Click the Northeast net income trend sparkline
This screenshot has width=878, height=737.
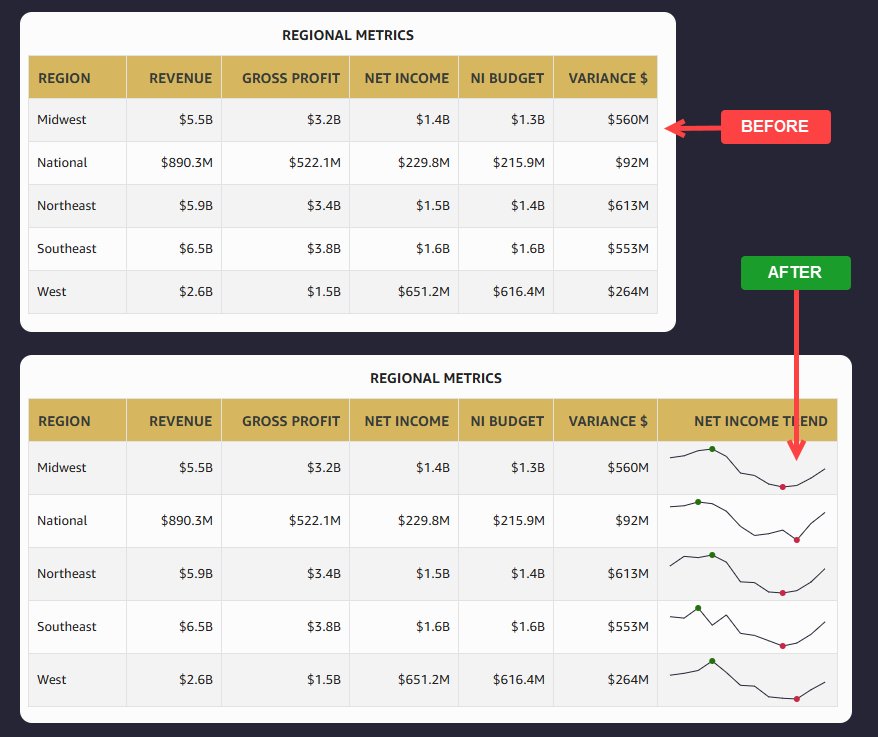747,574
